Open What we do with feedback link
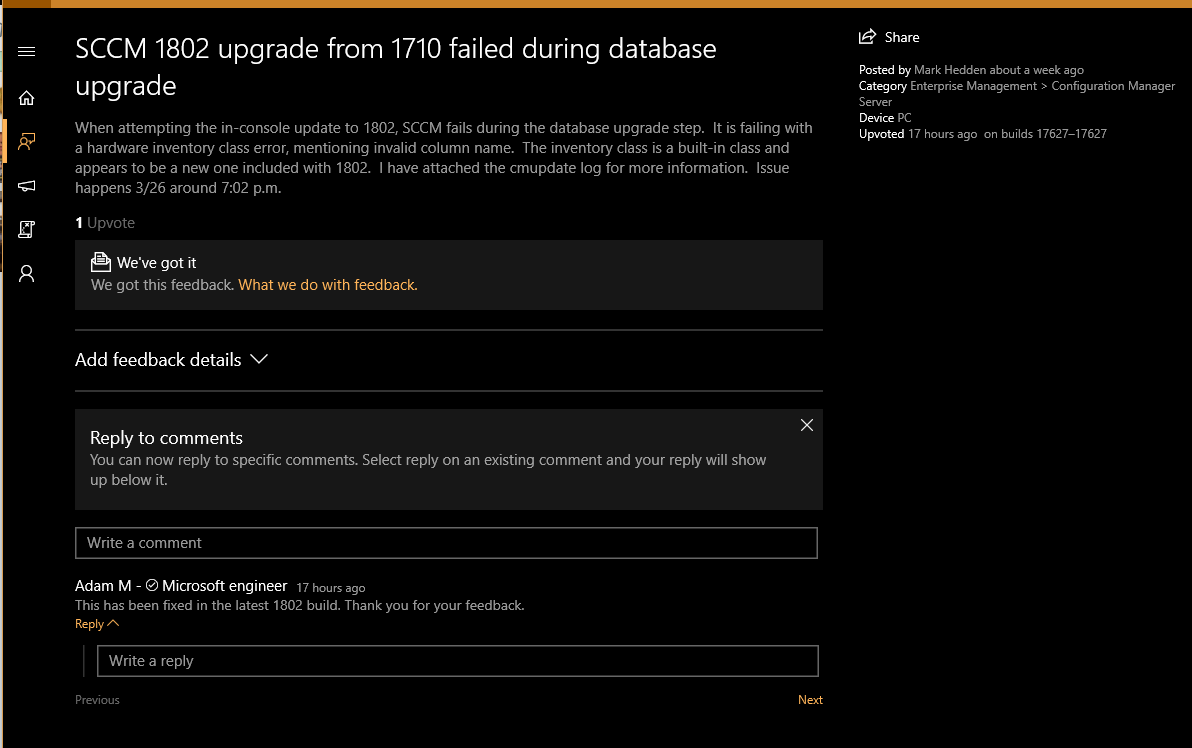The height and width of the screenshot is (748, 1192). point(328,285)
